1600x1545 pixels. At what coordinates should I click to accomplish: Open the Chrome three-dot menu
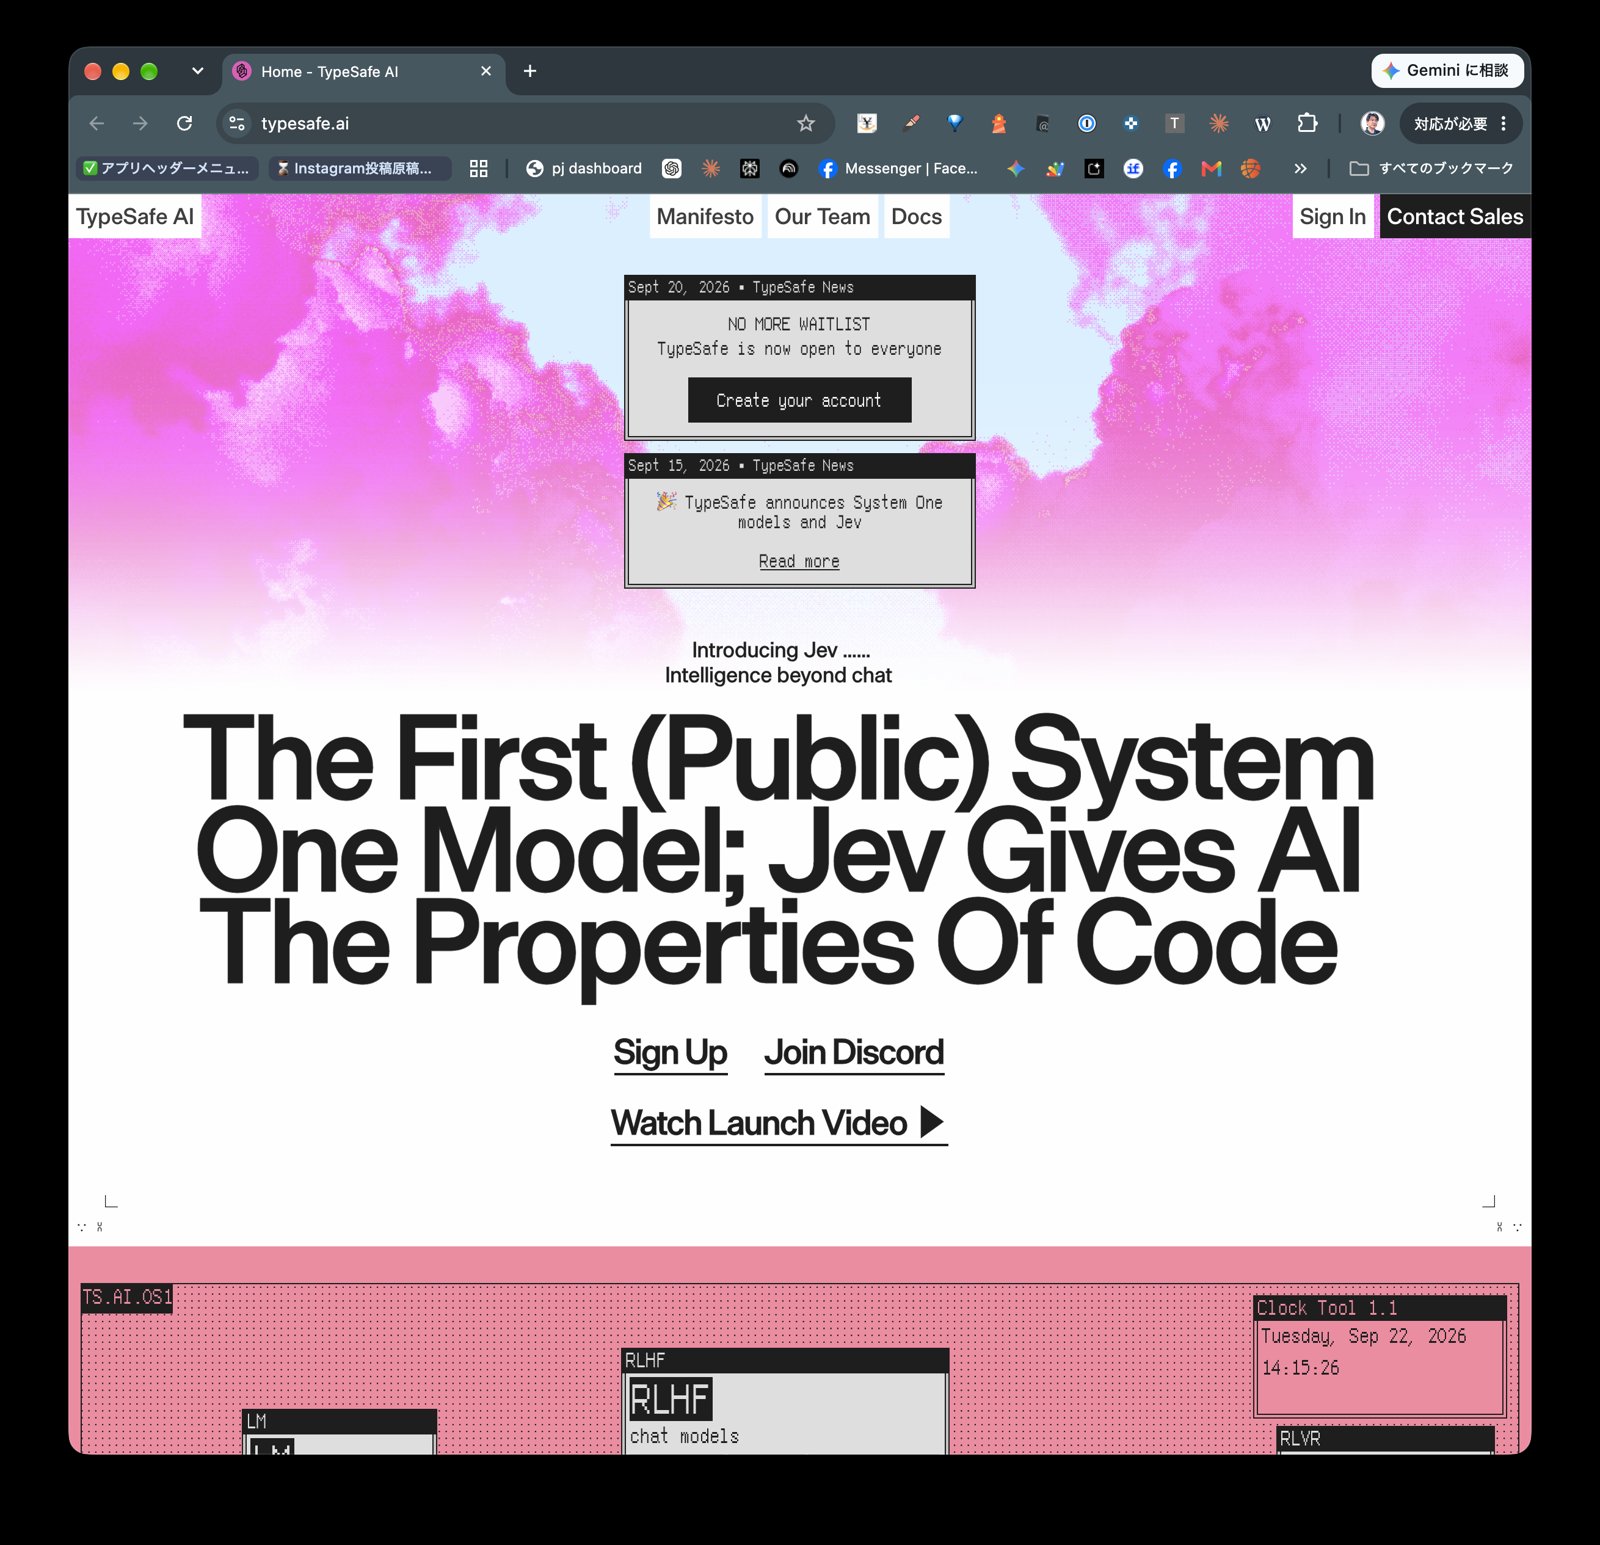click(x=1503, y=123)
